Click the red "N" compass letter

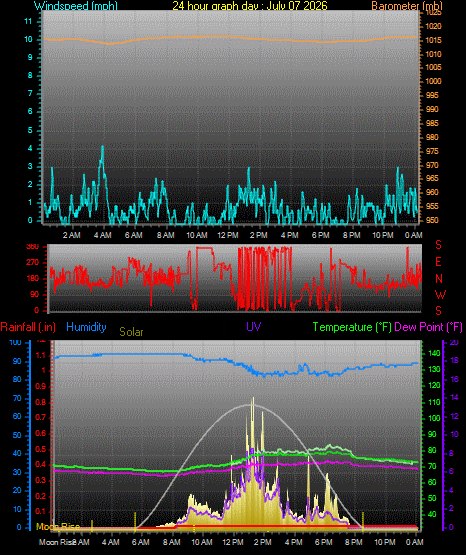[x=439, y=279]
